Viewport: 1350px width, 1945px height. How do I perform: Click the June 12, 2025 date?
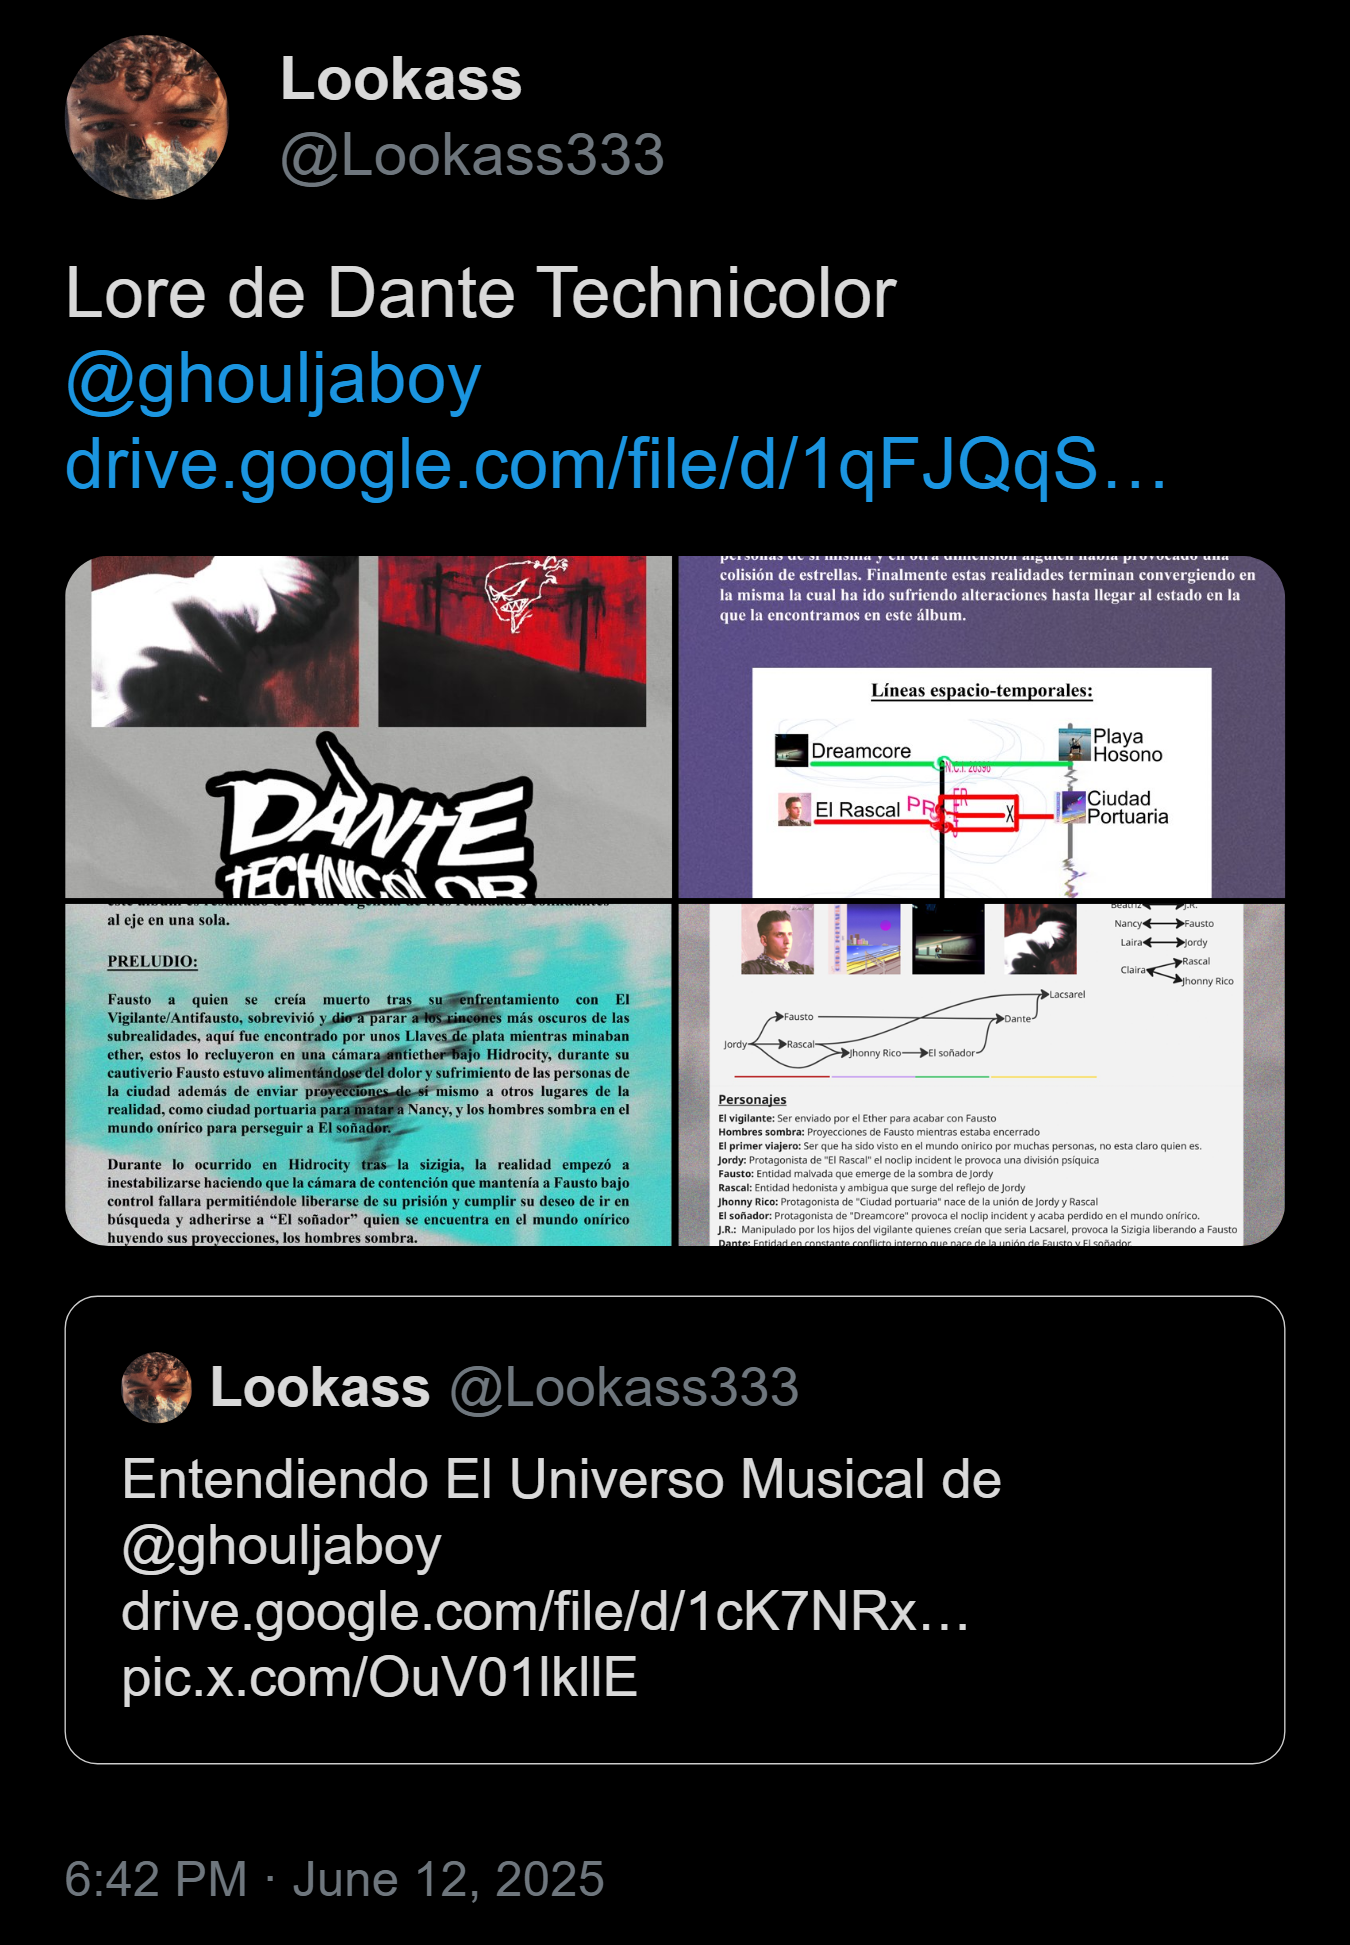coord(448,1879)
